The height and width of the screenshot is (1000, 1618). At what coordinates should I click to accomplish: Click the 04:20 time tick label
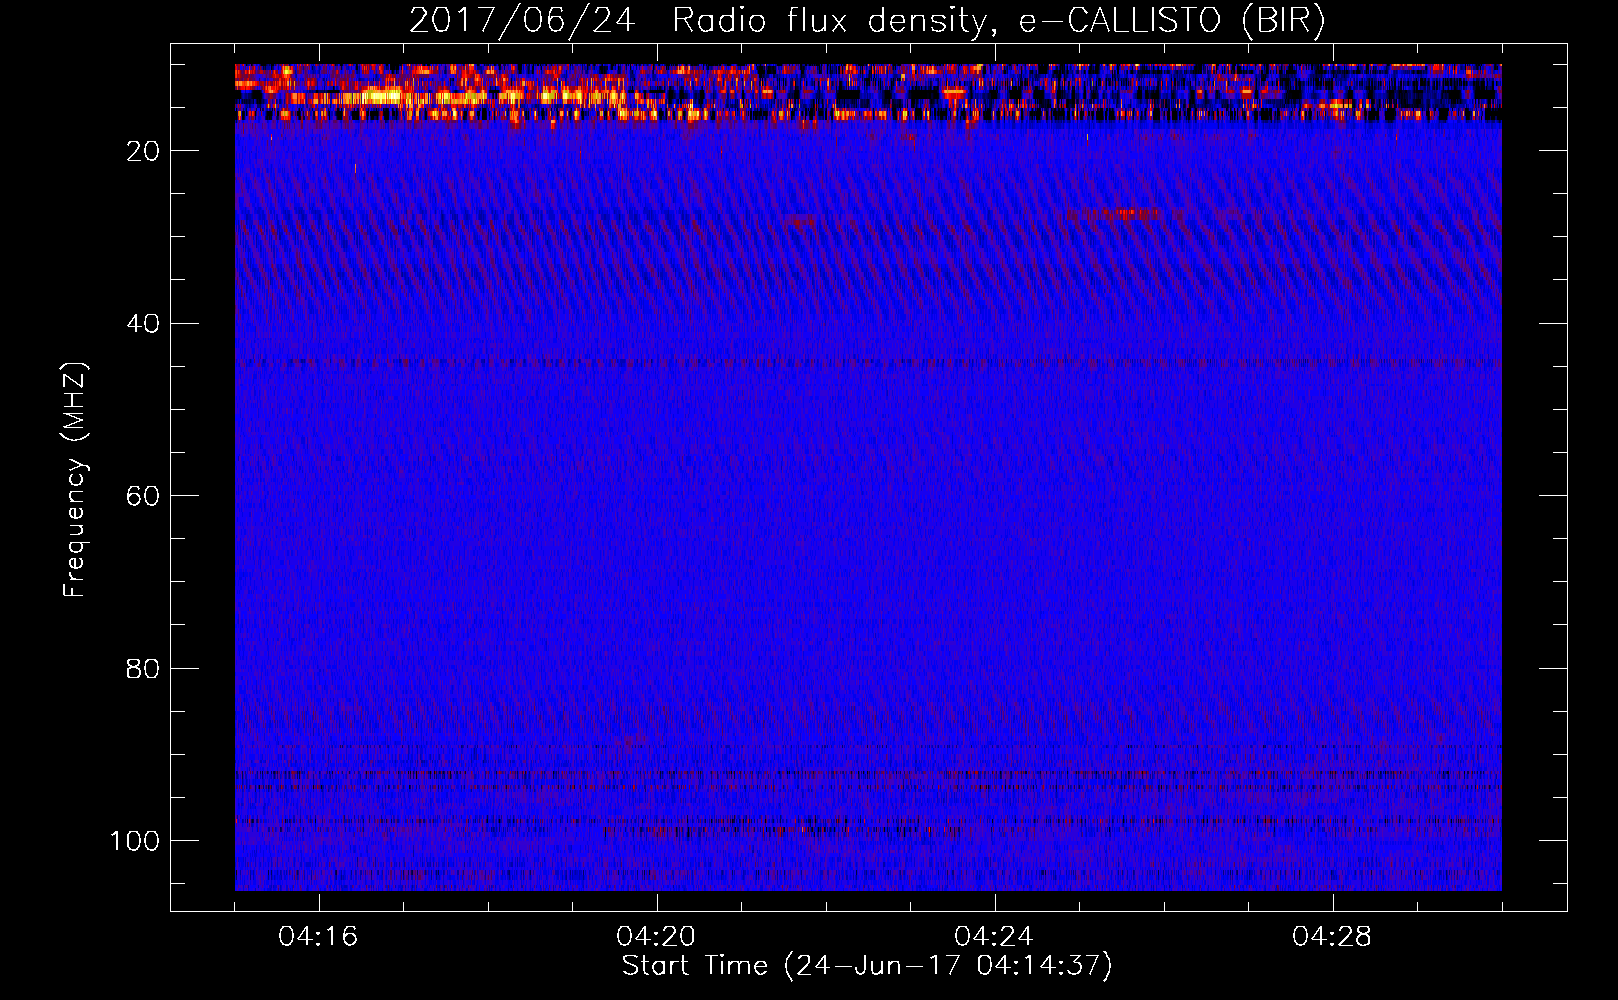pos(656,937)
